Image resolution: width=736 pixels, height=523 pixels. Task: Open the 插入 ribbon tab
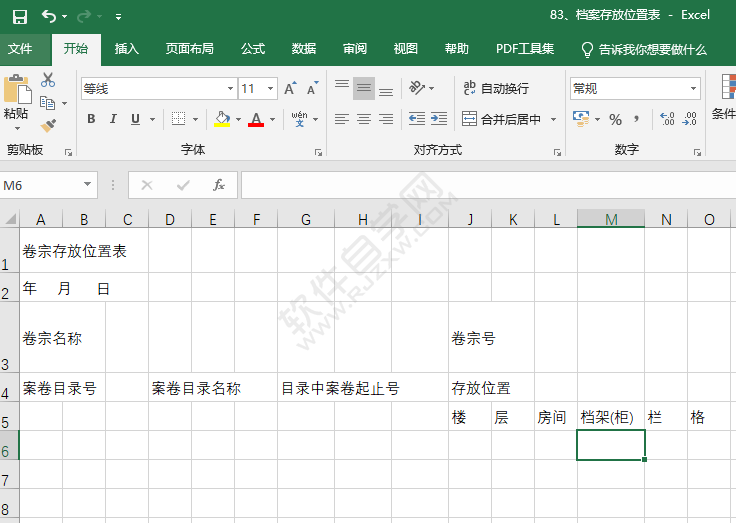[127, 49]
